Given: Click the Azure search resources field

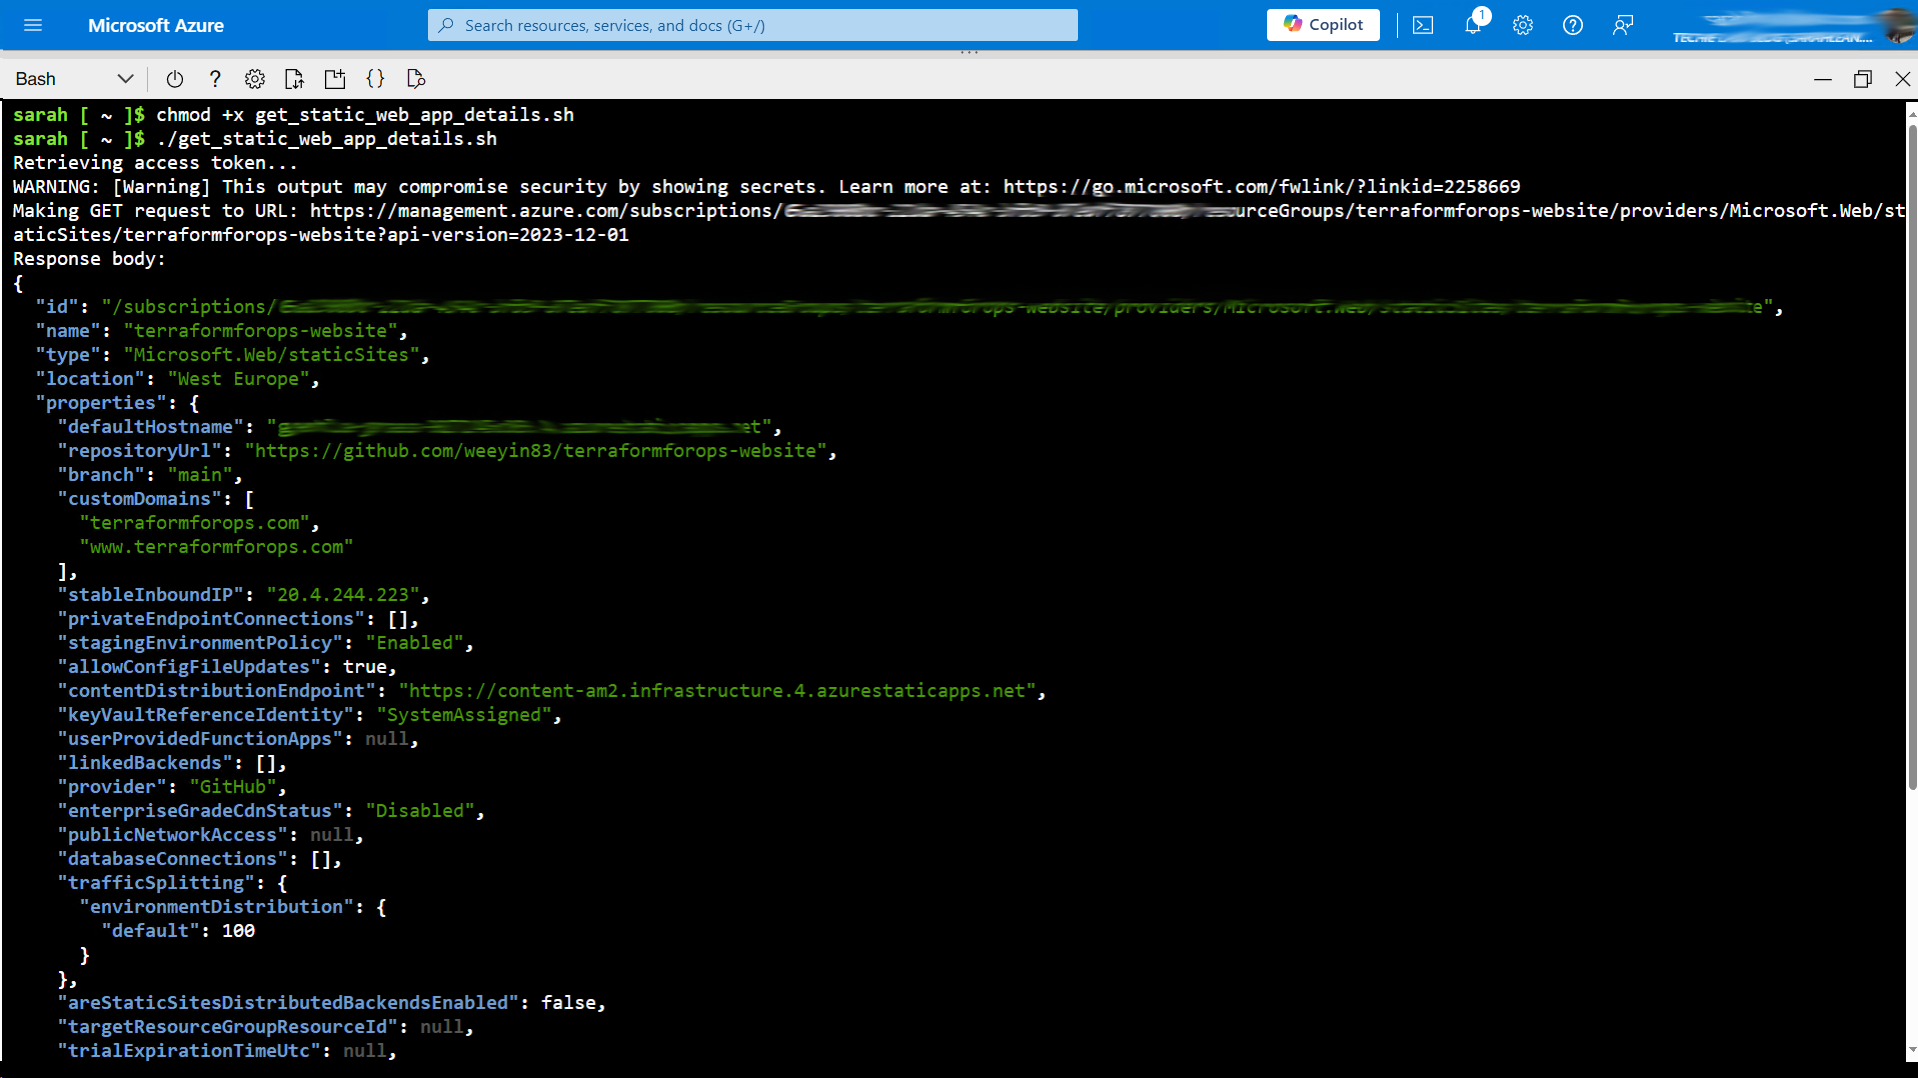Looking at the screenshot, I should point(752,25).
